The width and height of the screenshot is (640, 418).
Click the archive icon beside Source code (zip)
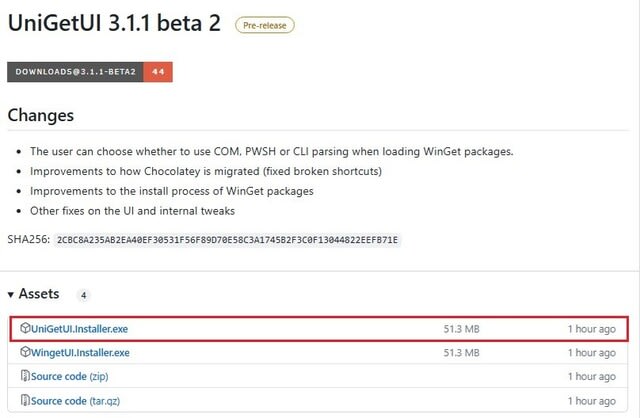click(x=25, y=376)
